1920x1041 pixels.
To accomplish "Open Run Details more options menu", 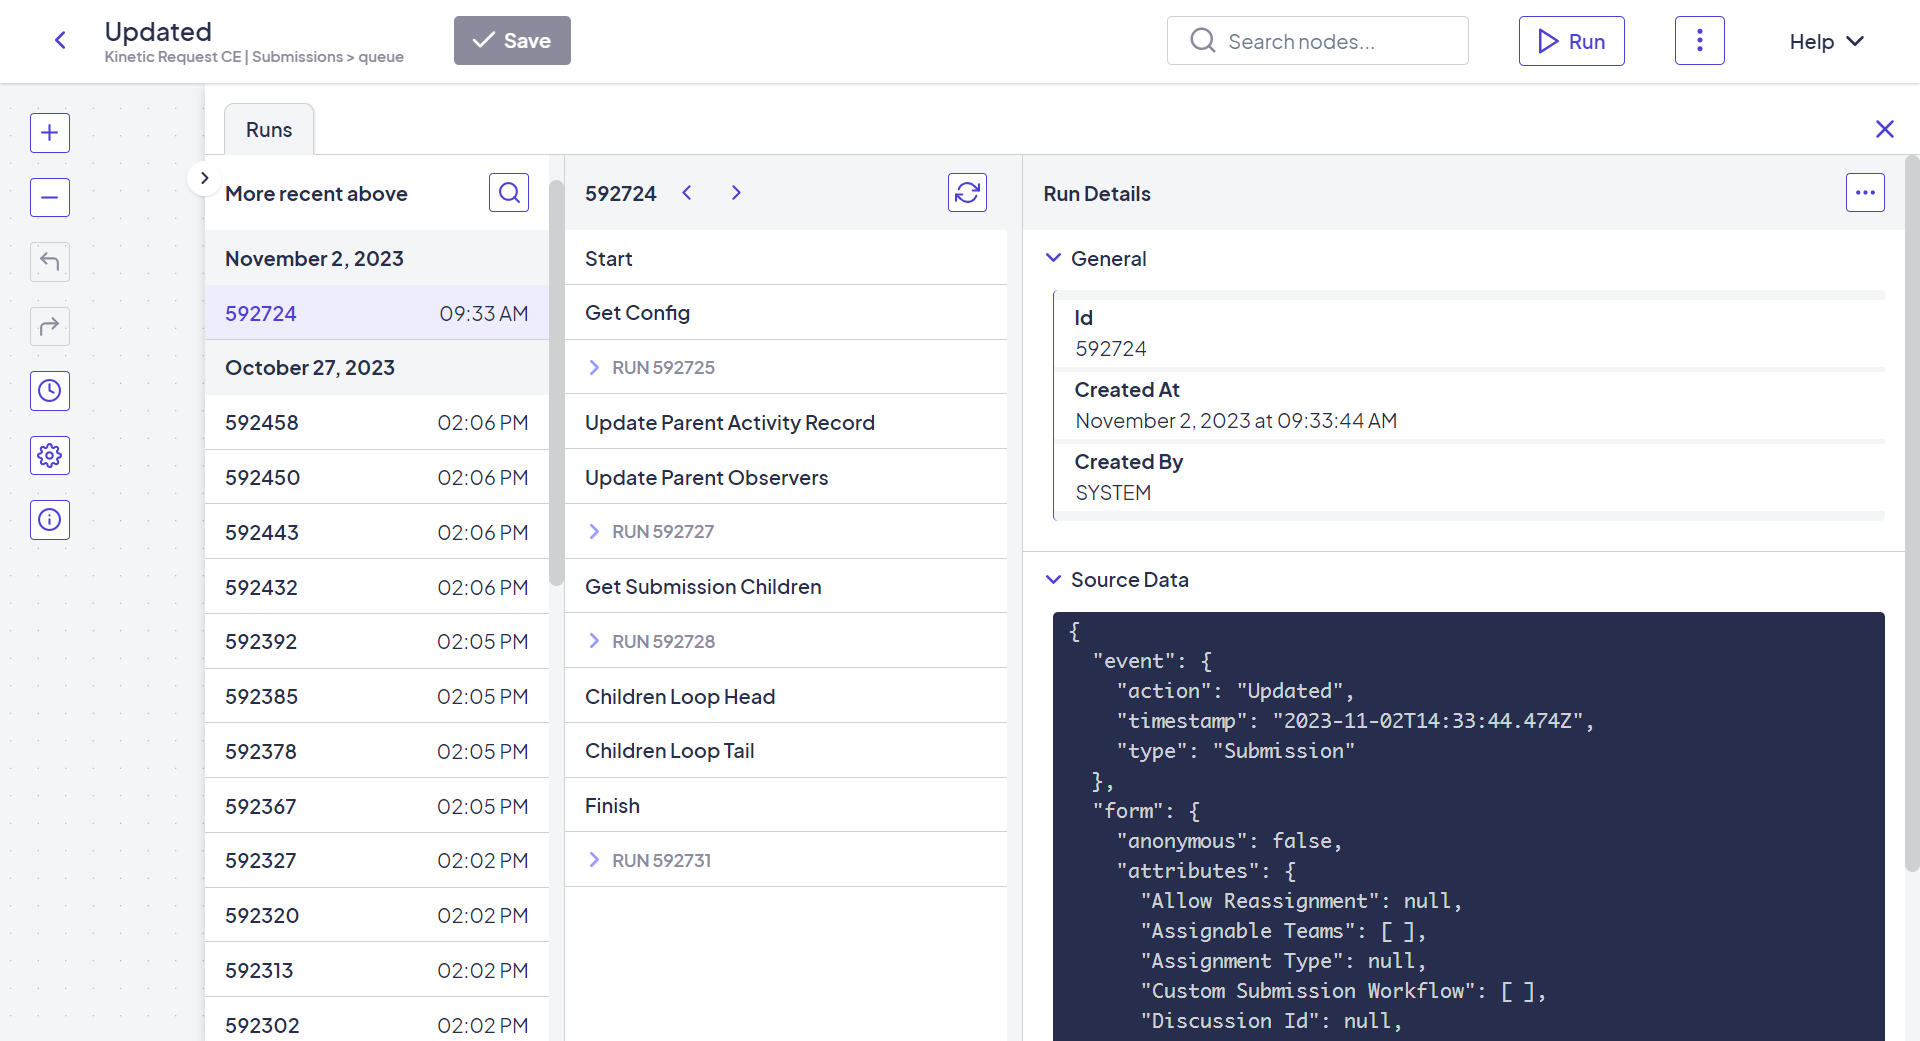I will click(1865, 192).
